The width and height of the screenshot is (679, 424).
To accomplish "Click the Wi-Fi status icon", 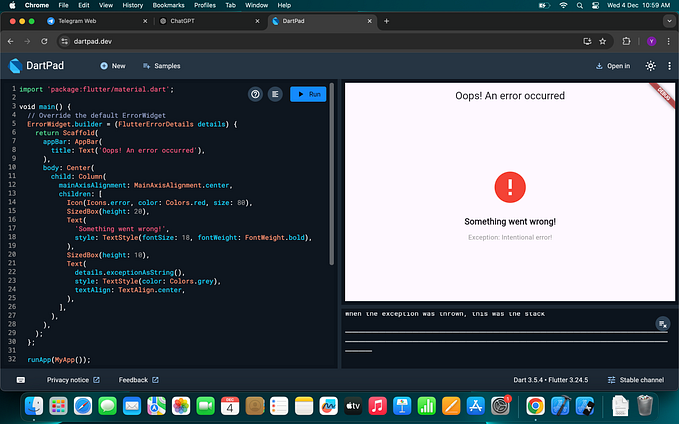I will pyautogui.click(x=563, y=5).
